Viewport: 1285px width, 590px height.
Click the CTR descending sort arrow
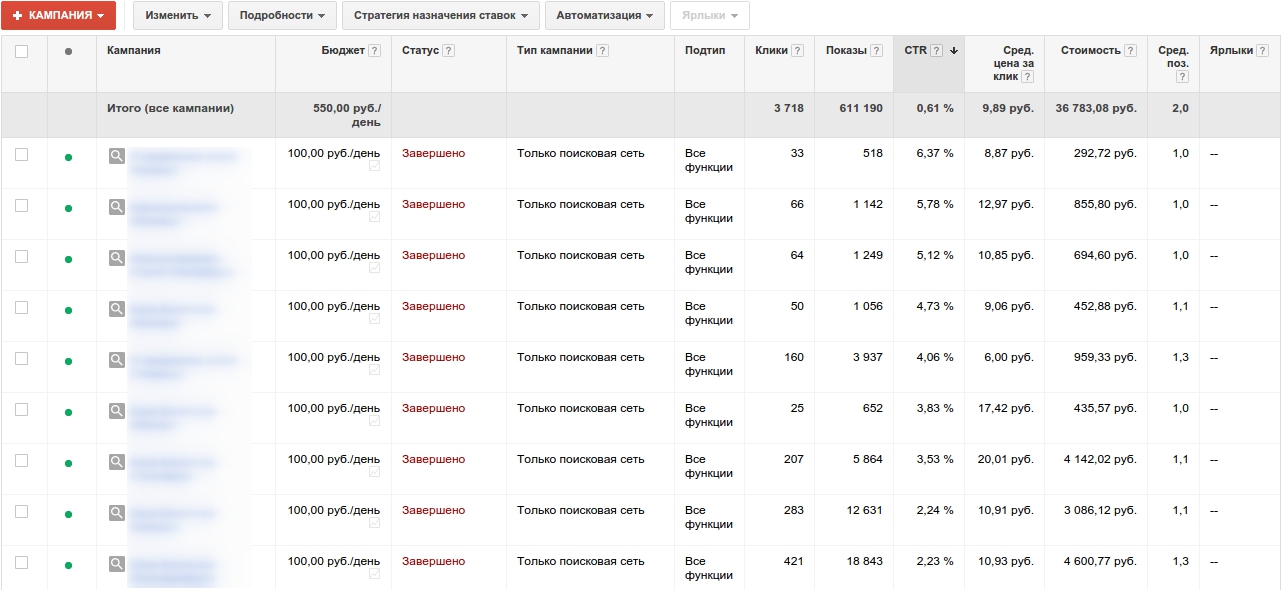tap(954, 51)
